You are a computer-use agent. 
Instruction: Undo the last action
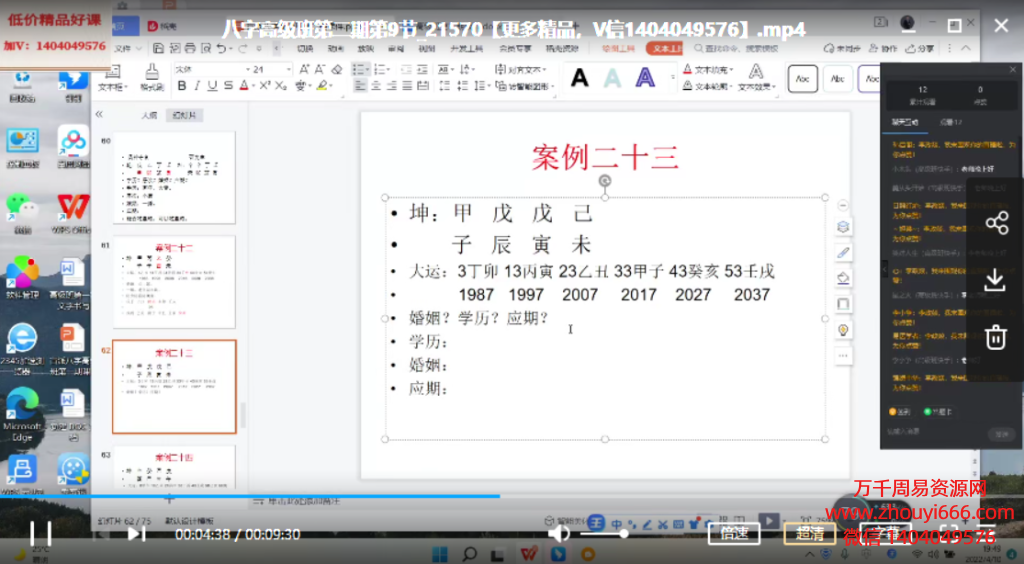coord(221,48)
